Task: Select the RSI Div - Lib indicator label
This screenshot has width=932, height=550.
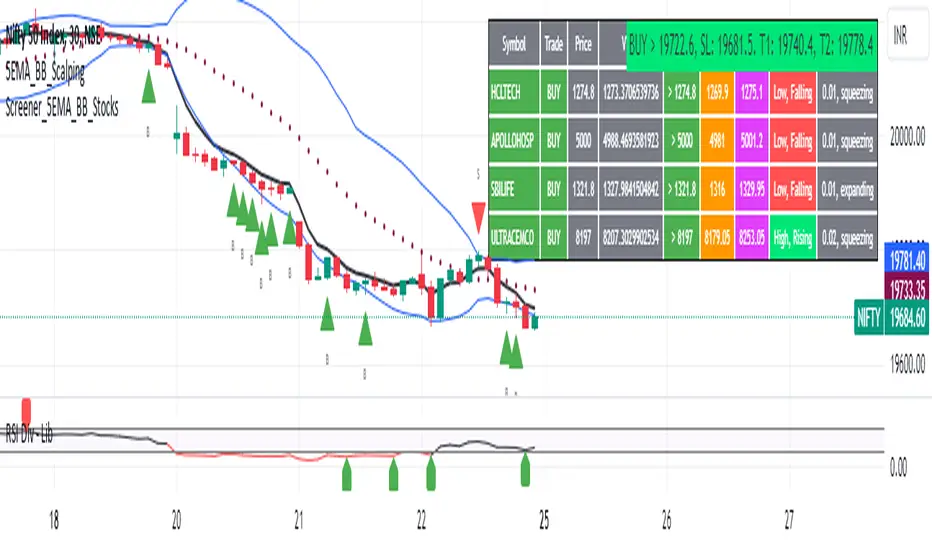Action: (29, 434)
